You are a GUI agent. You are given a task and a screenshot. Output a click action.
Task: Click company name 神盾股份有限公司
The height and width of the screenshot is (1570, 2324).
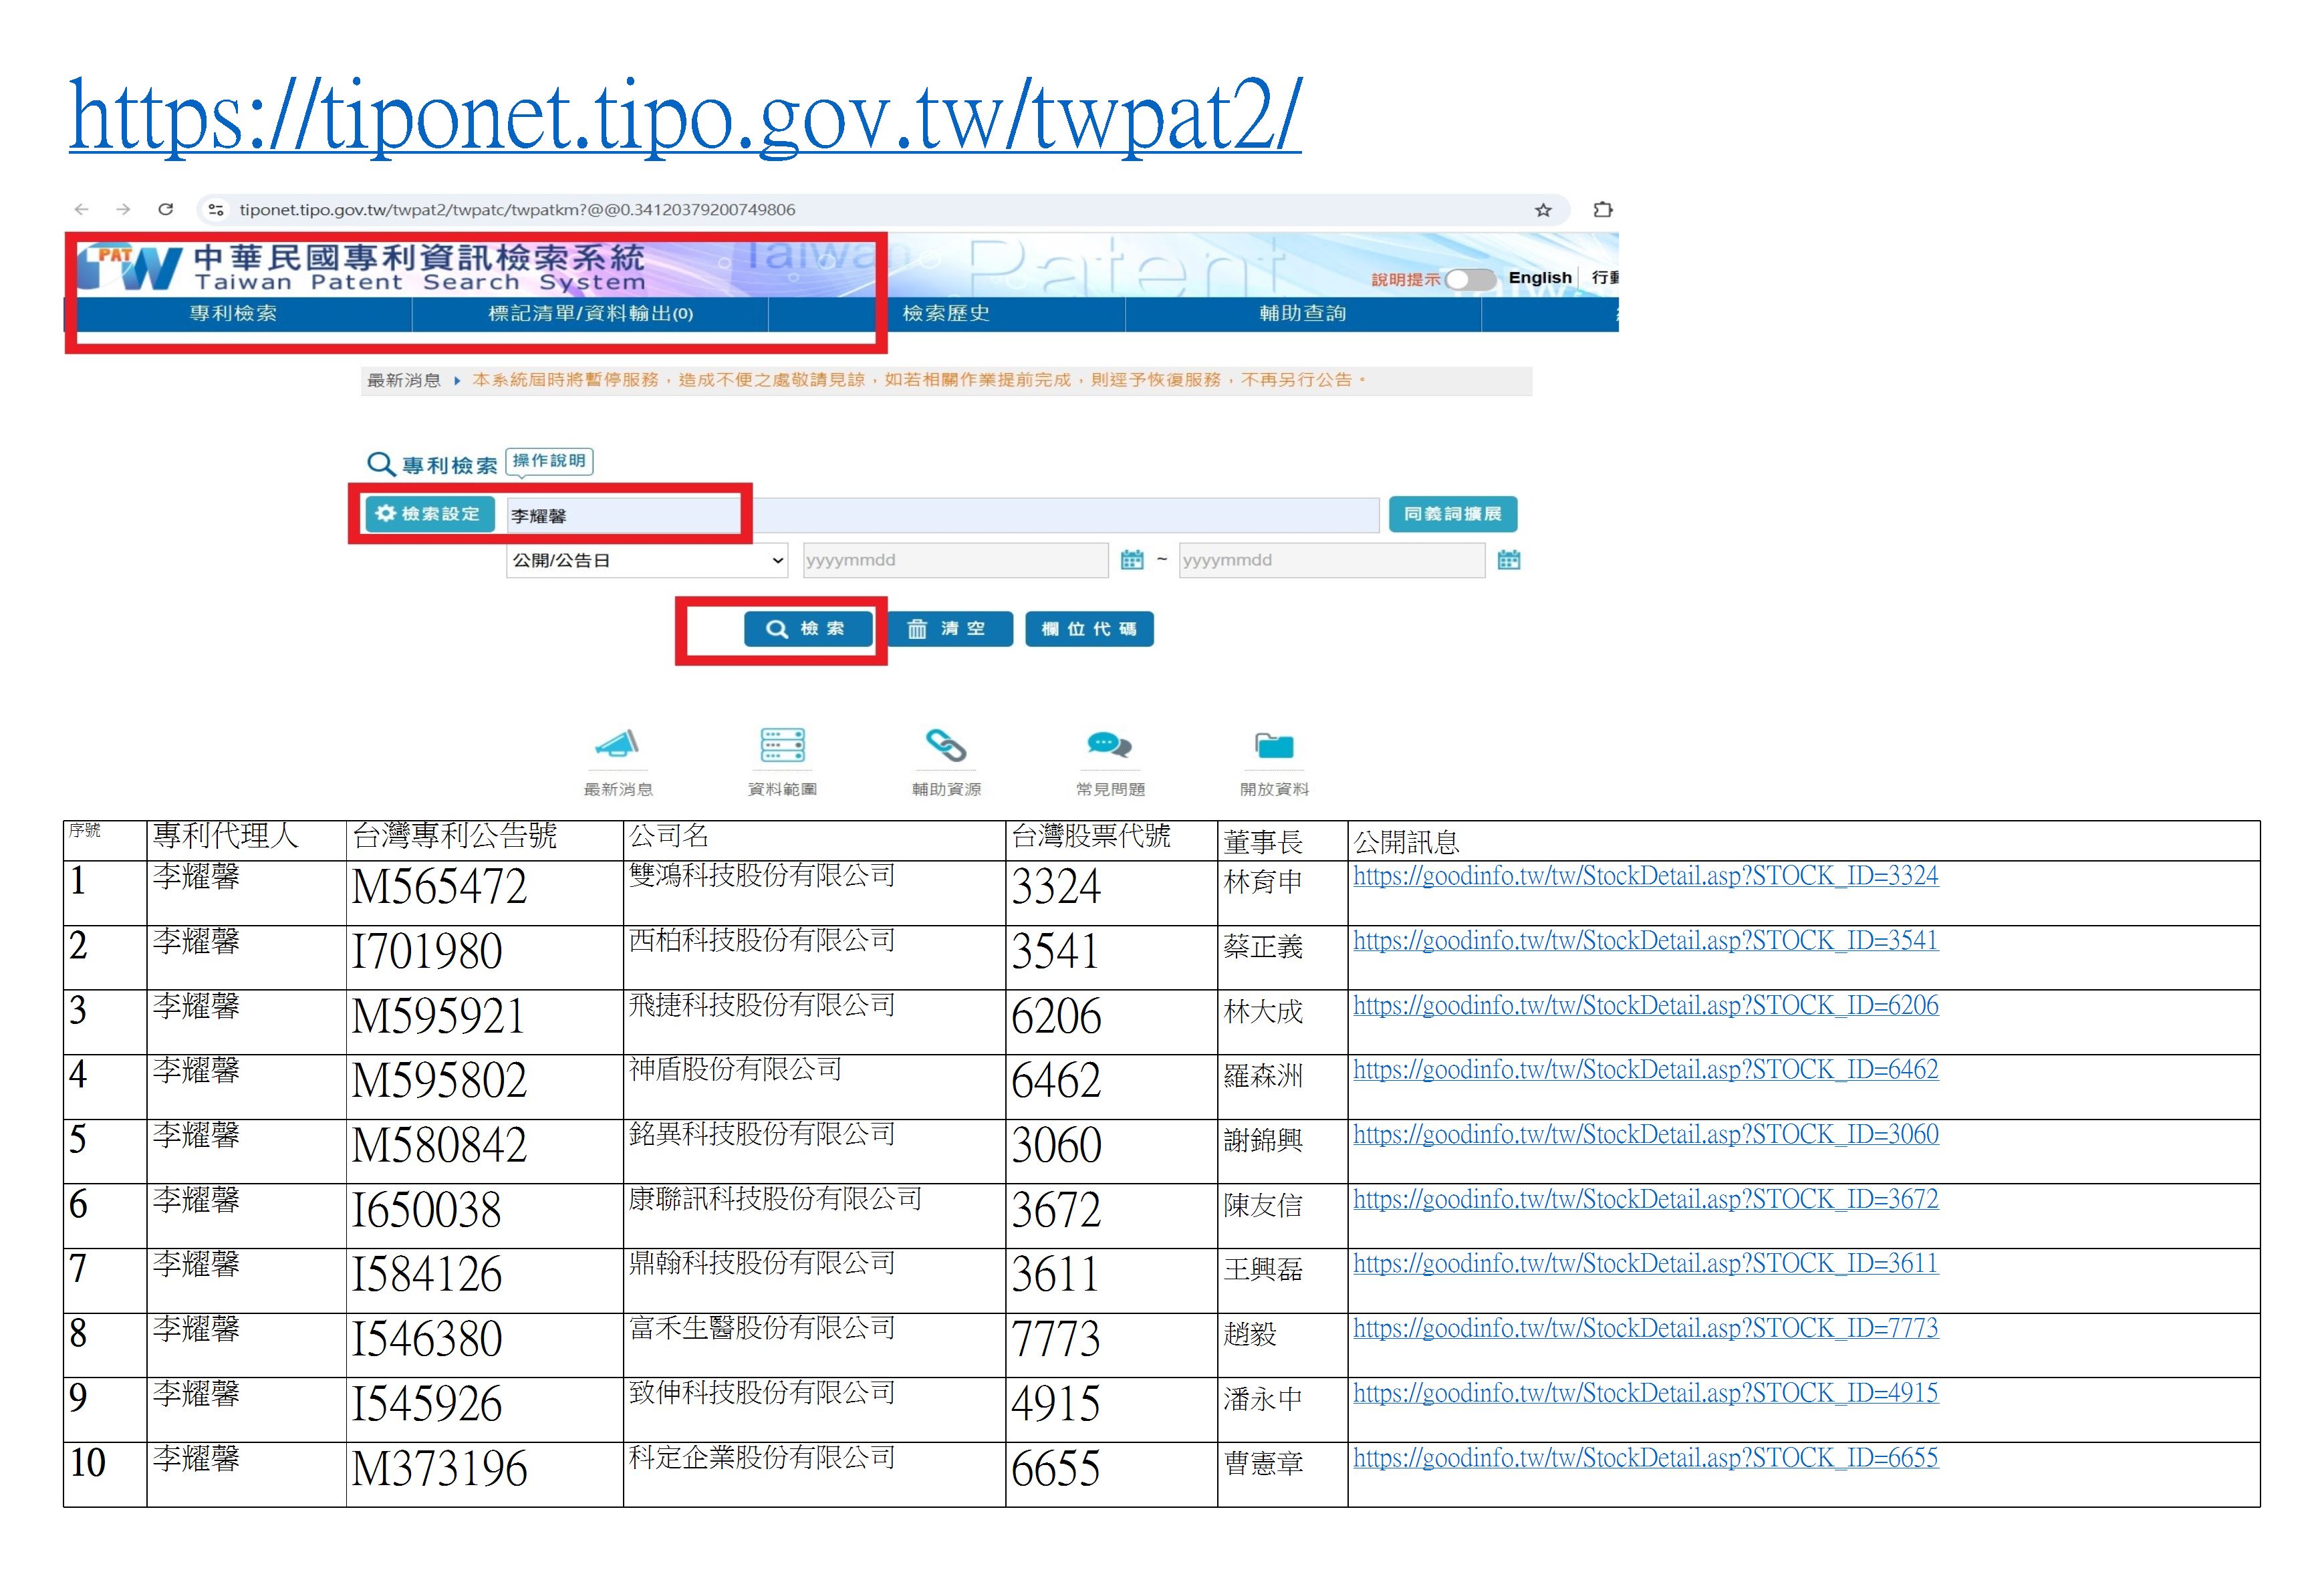[735, 1070]
